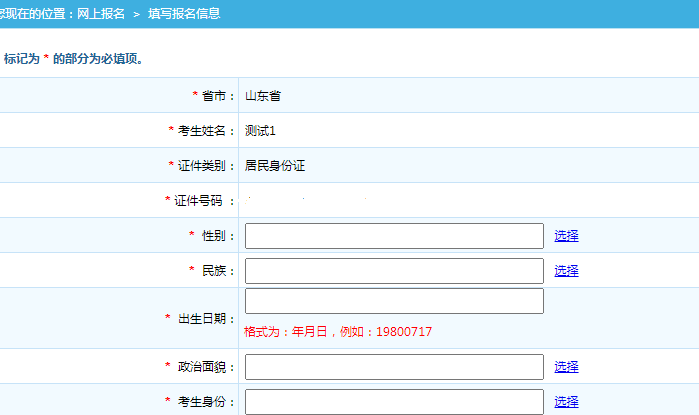The height and width of the screenshot is (415, 699).
Task: Focus the 民族 text box
Action: [394, 271]
